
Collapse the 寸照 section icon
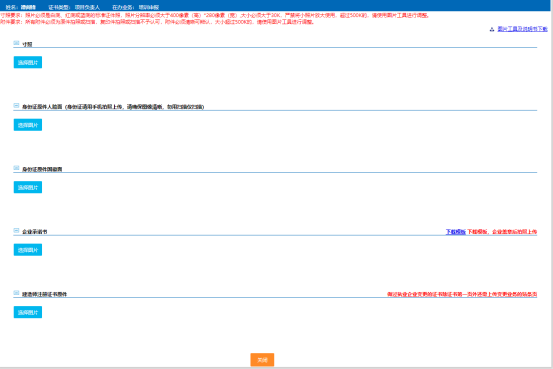click(16, 43)
